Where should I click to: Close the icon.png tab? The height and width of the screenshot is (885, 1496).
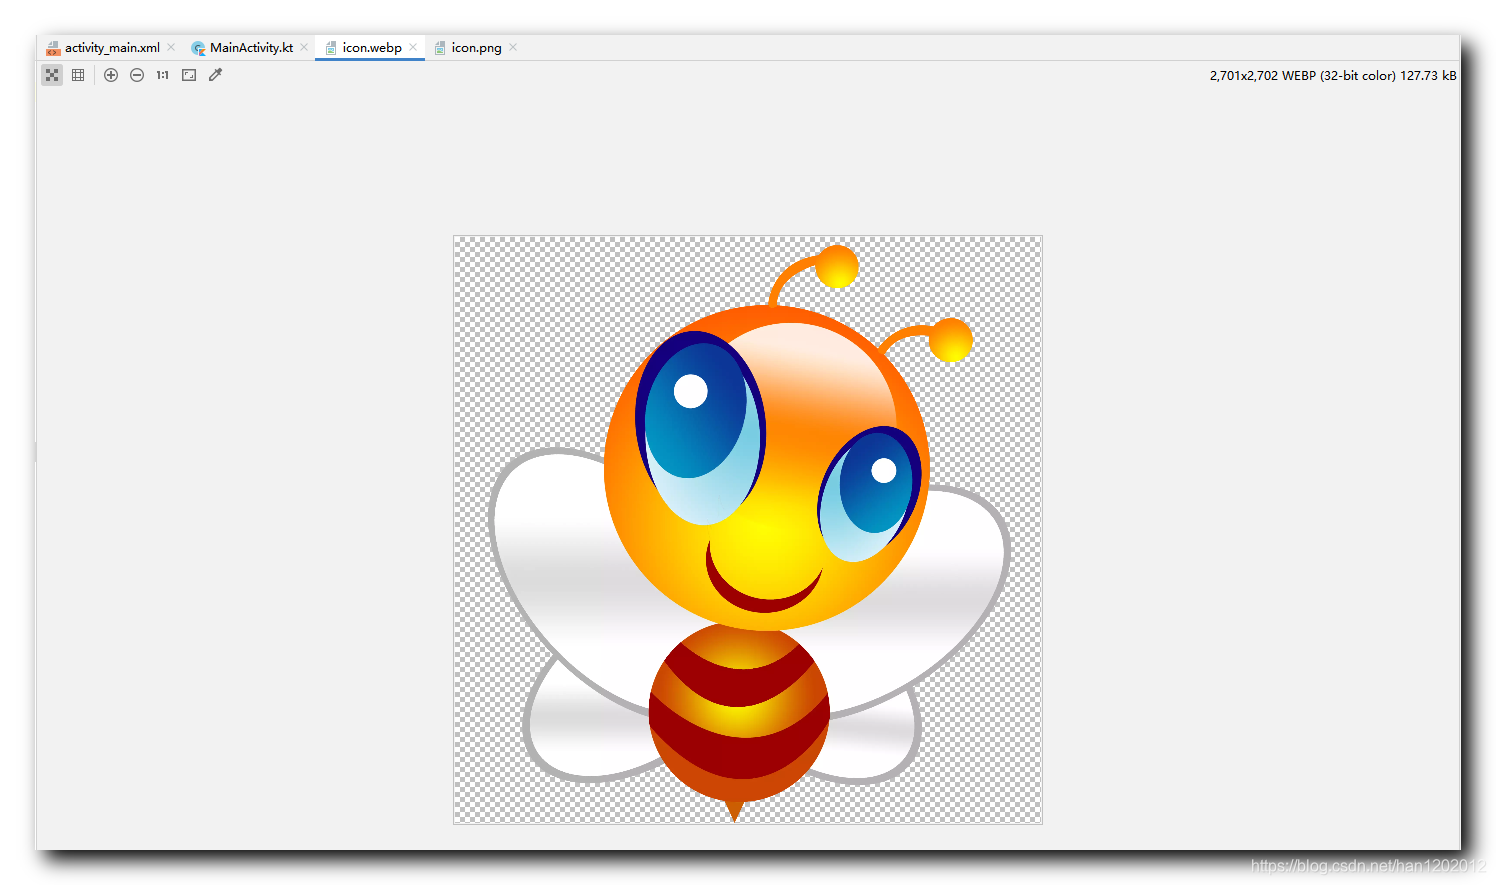(513, 47)
